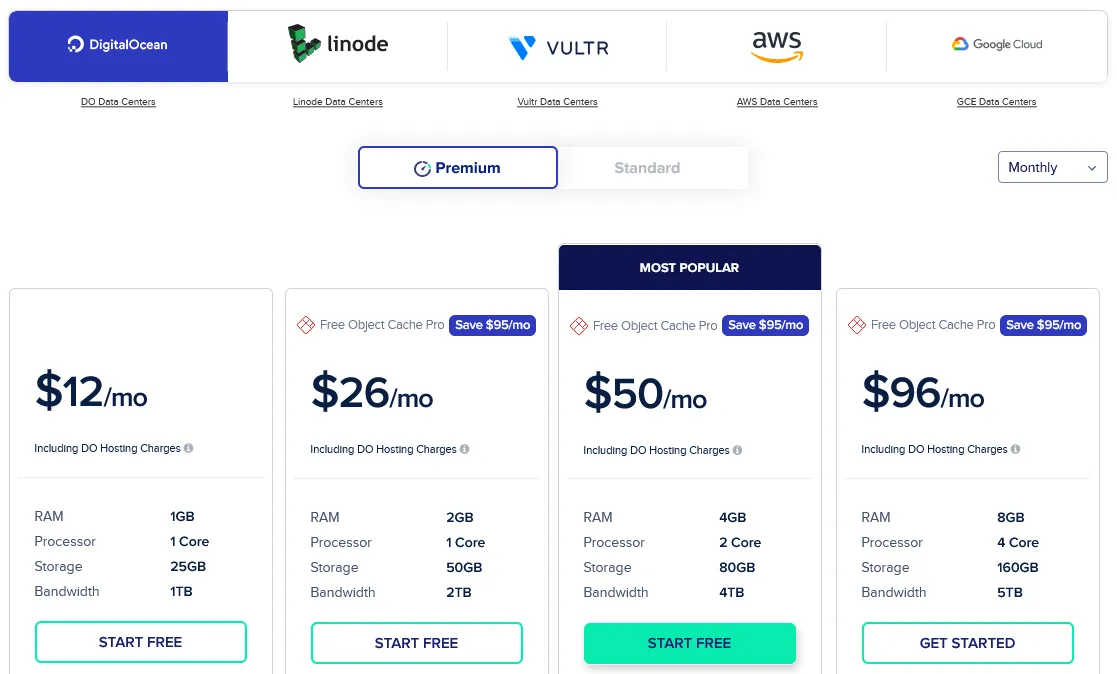Open the Linode Data Centers link
1117x674 pixels.
pos(337,101)
